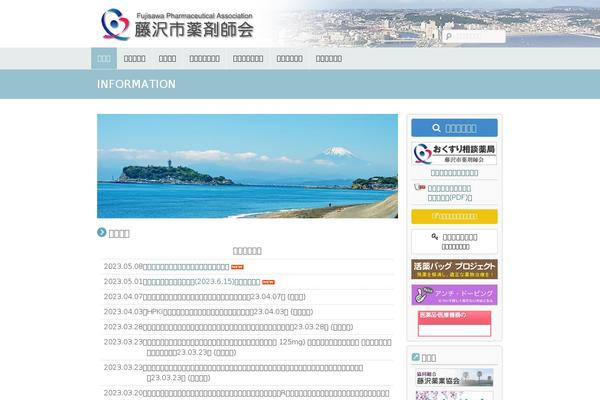This screenshot has height=400, width=600.
Task: Focus the header search input field
Action: (474, 36)
